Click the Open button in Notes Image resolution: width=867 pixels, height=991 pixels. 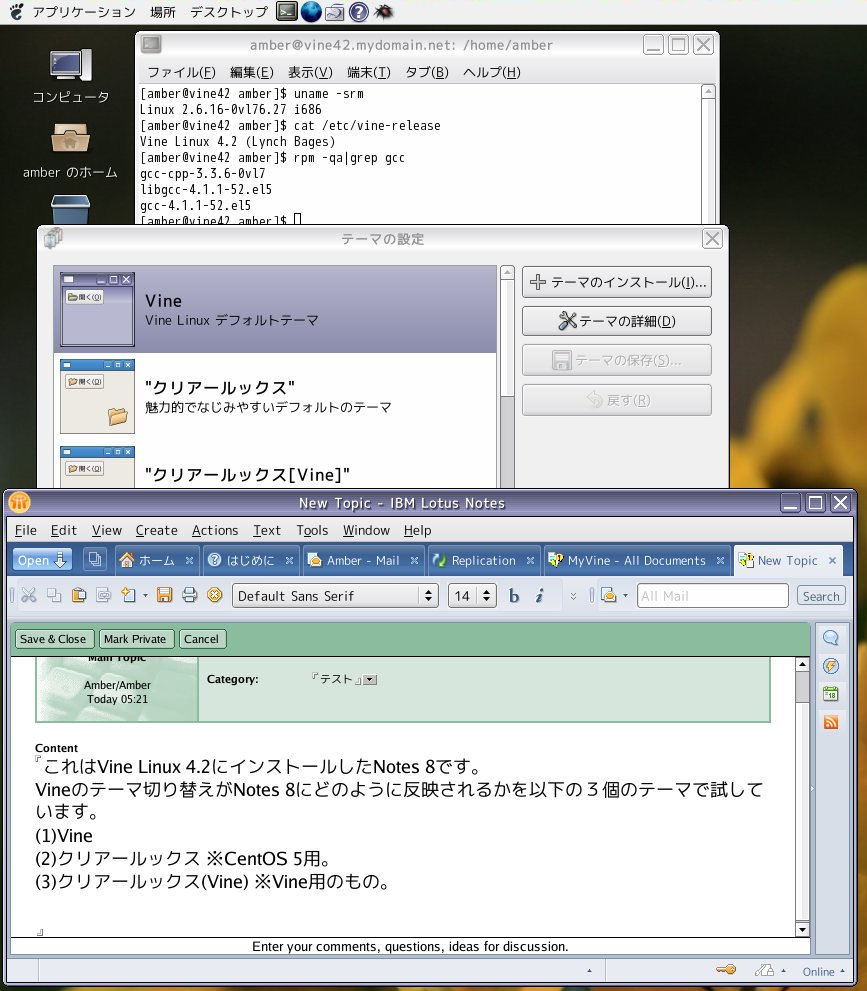[42, 560]
